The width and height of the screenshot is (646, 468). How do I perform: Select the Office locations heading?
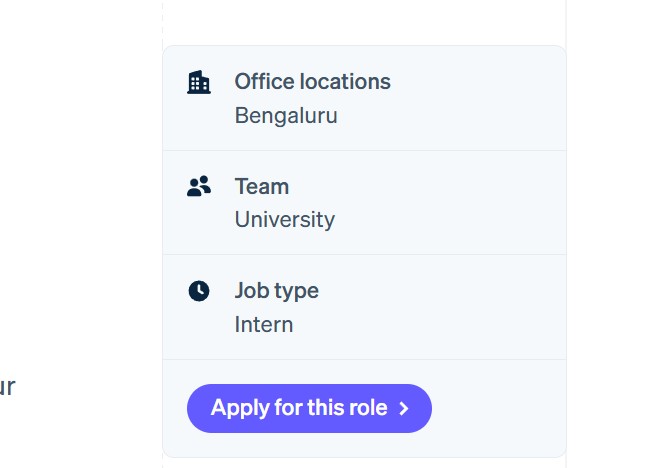pyautogui.click(x=312, y=82)
